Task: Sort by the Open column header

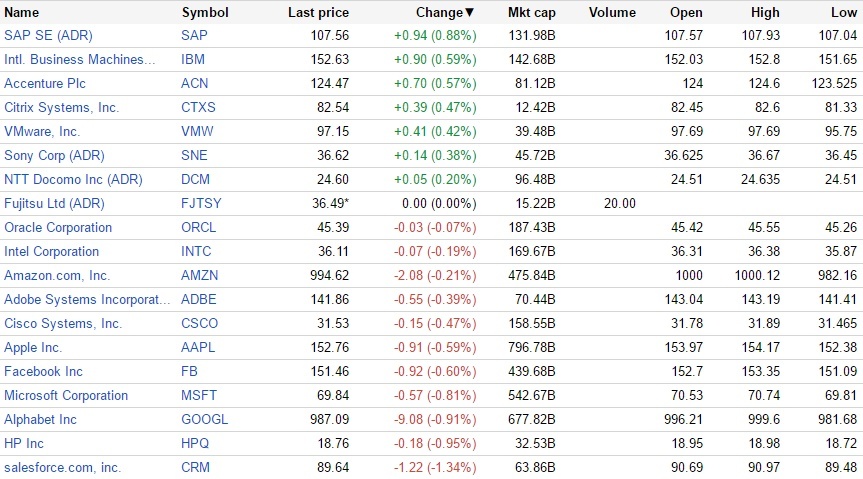Action: pyautogui.click(x=686, y=13)
